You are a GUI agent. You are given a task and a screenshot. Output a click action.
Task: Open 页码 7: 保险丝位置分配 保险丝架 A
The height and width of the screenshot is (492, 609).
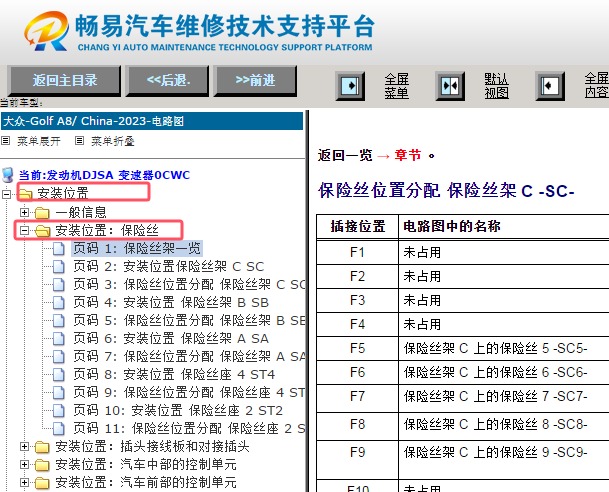click(189, 356)
